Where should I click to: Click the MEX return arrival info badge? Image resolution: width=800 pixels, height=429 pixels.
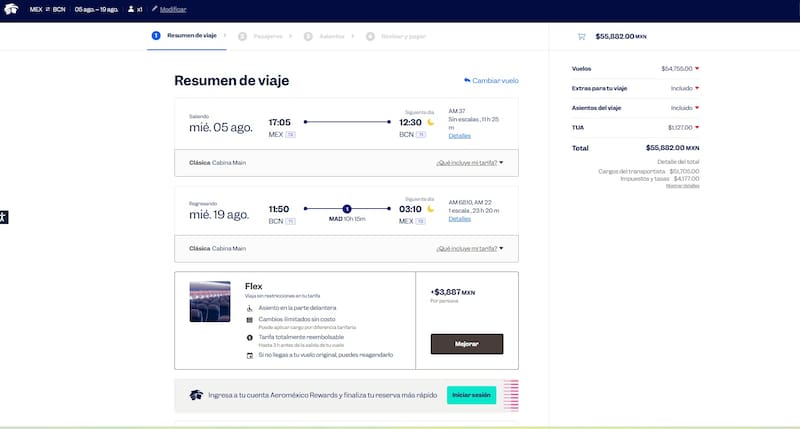coord(420,221)
